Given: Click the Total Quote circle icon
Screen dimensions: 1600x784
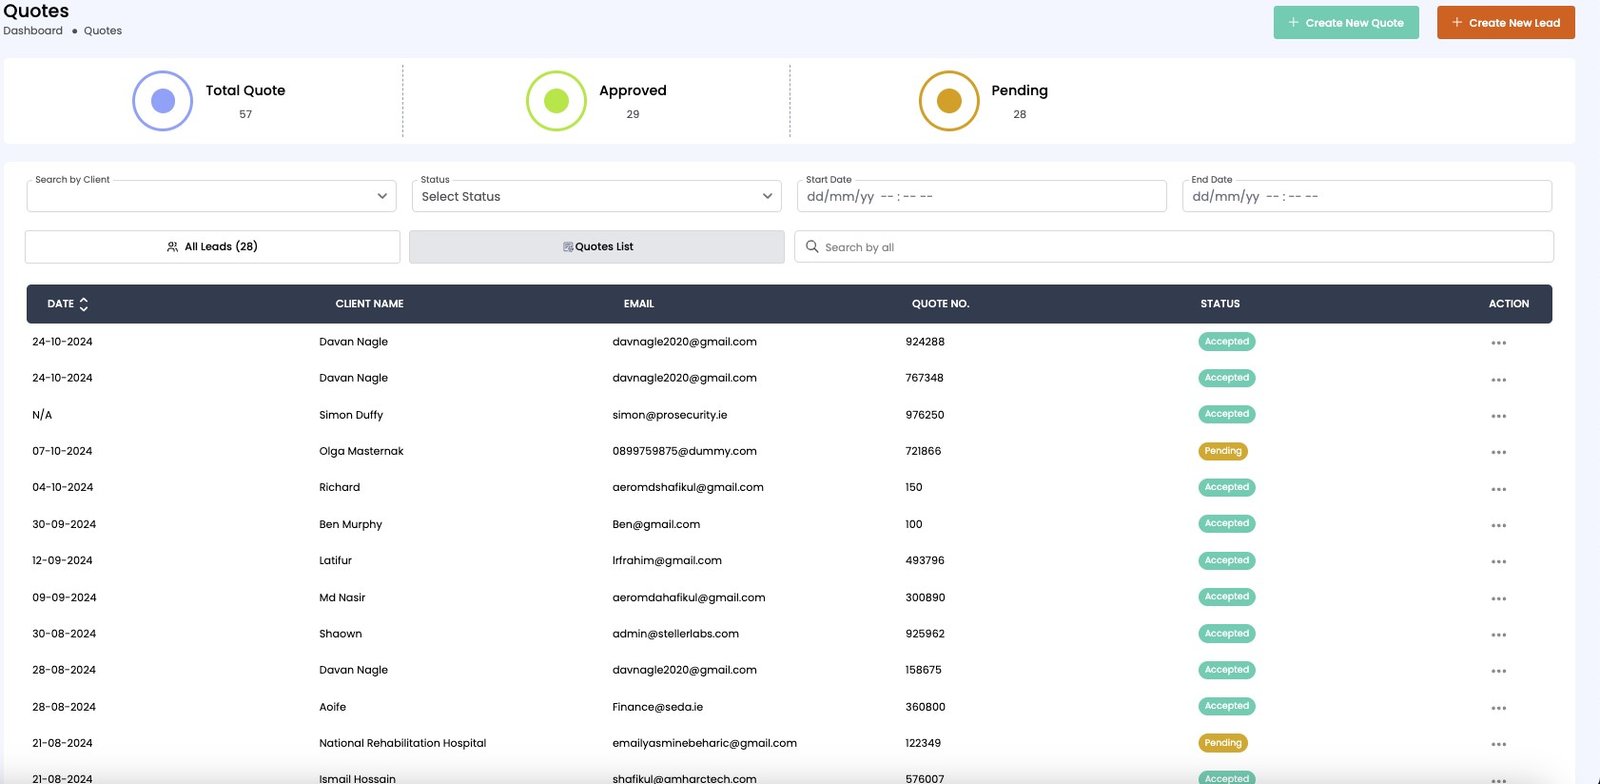Looking at the screenshot, I should click(x=162, y=101).
